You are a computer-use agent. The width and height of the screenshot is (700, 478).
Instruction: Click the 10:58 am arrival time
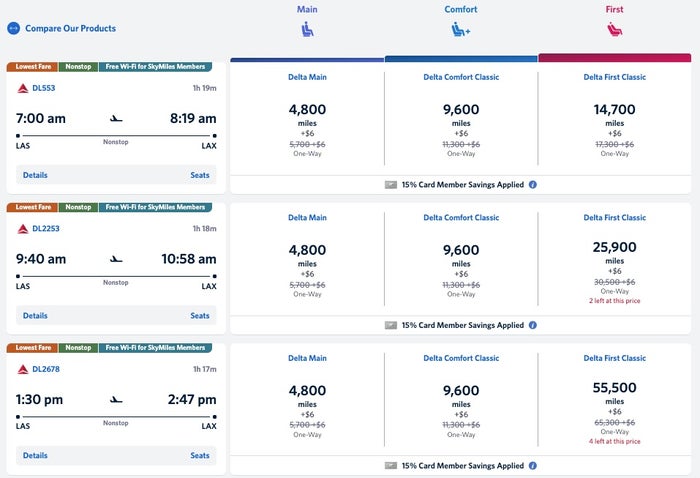point(189,259)
